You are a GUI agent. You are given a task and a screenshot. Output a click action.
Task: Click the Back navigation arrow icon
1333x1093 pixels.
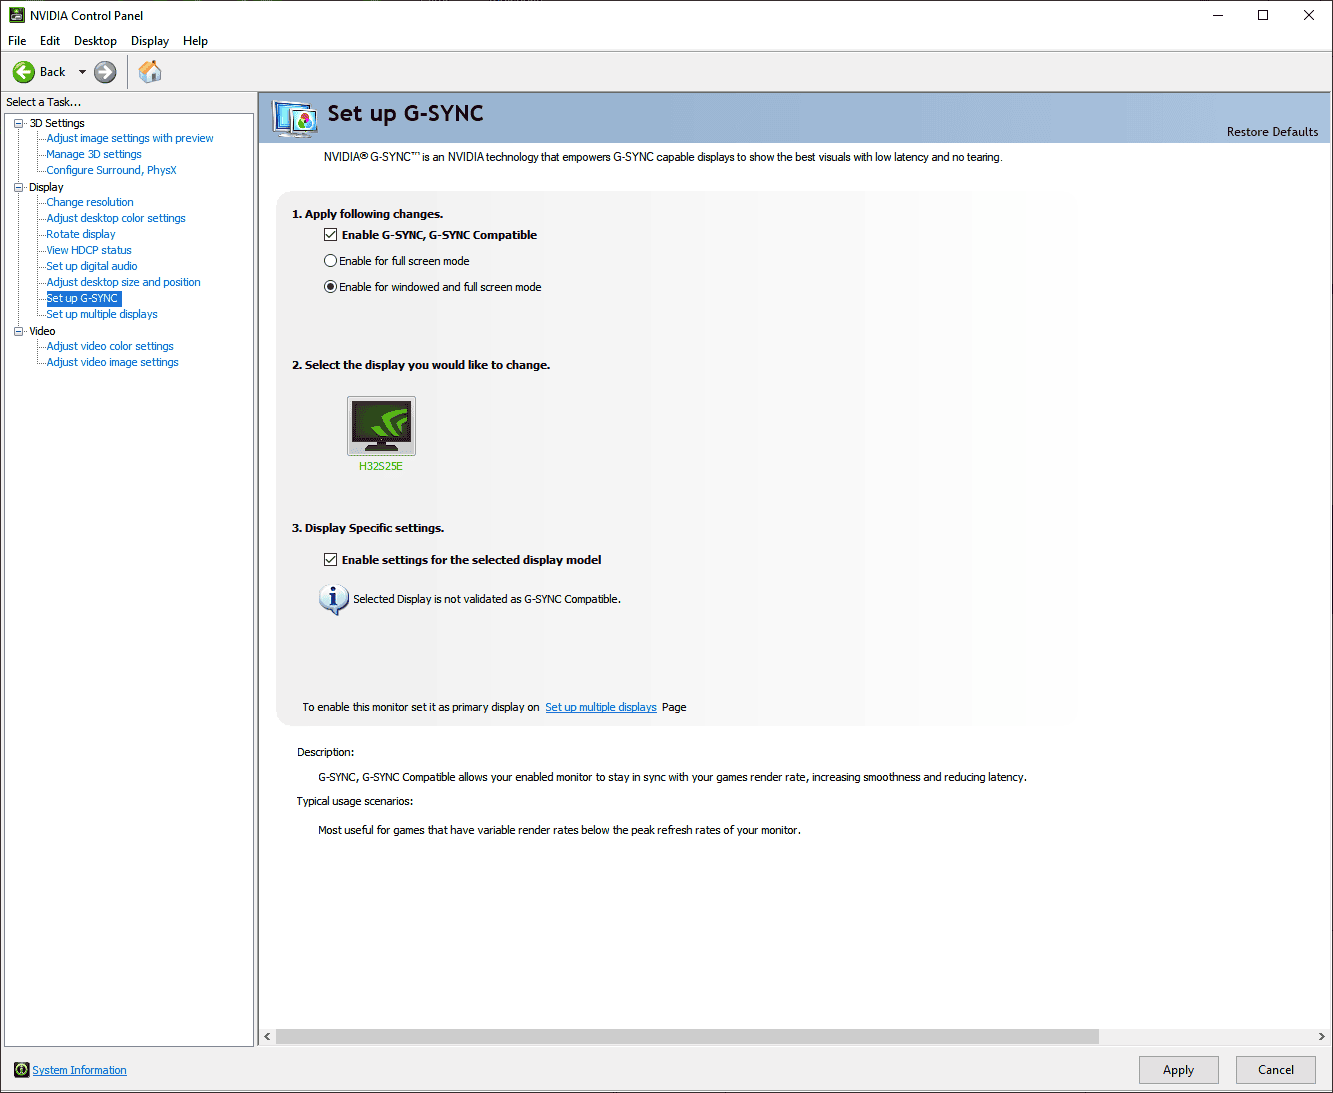(x=24, y=71)
